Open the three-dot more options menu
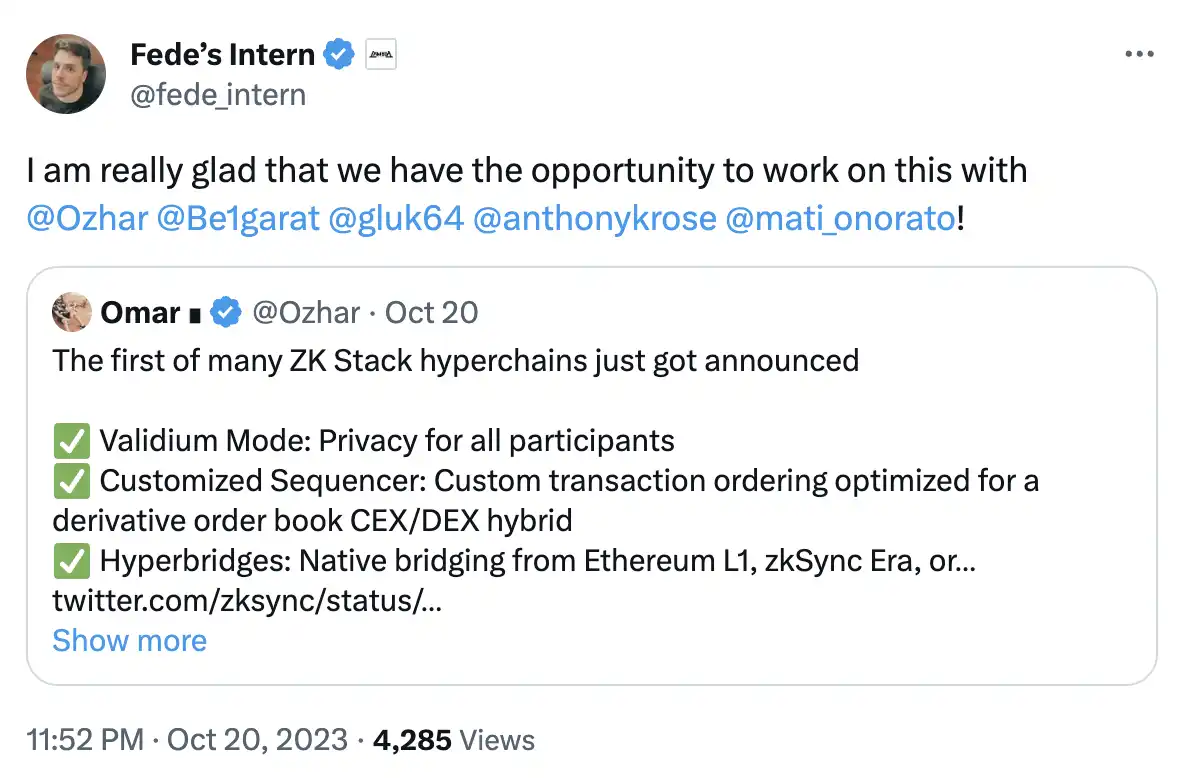Screen dimensions: 1186x778 [1139, 55]
